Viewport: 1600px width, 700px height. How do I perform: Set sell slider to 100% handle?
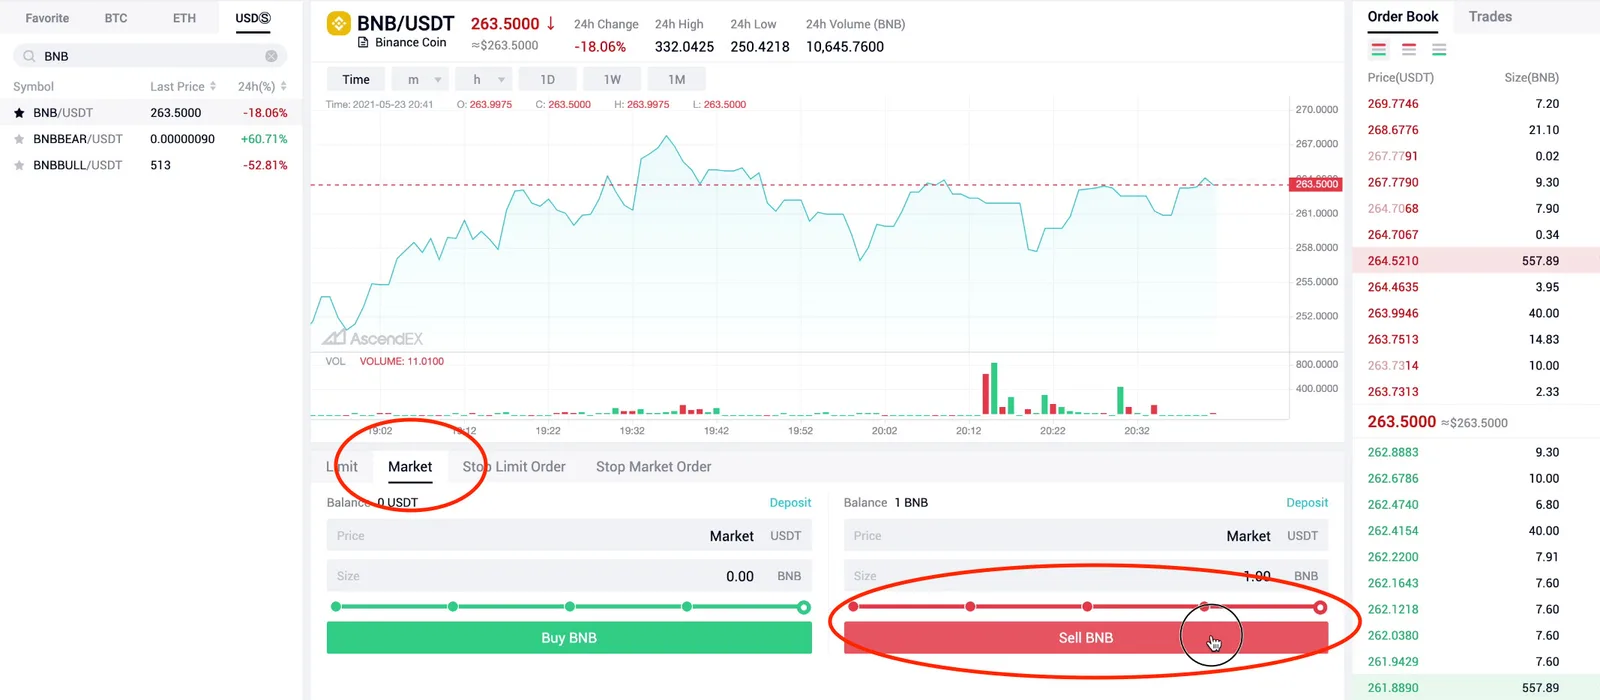(1320, 607)
